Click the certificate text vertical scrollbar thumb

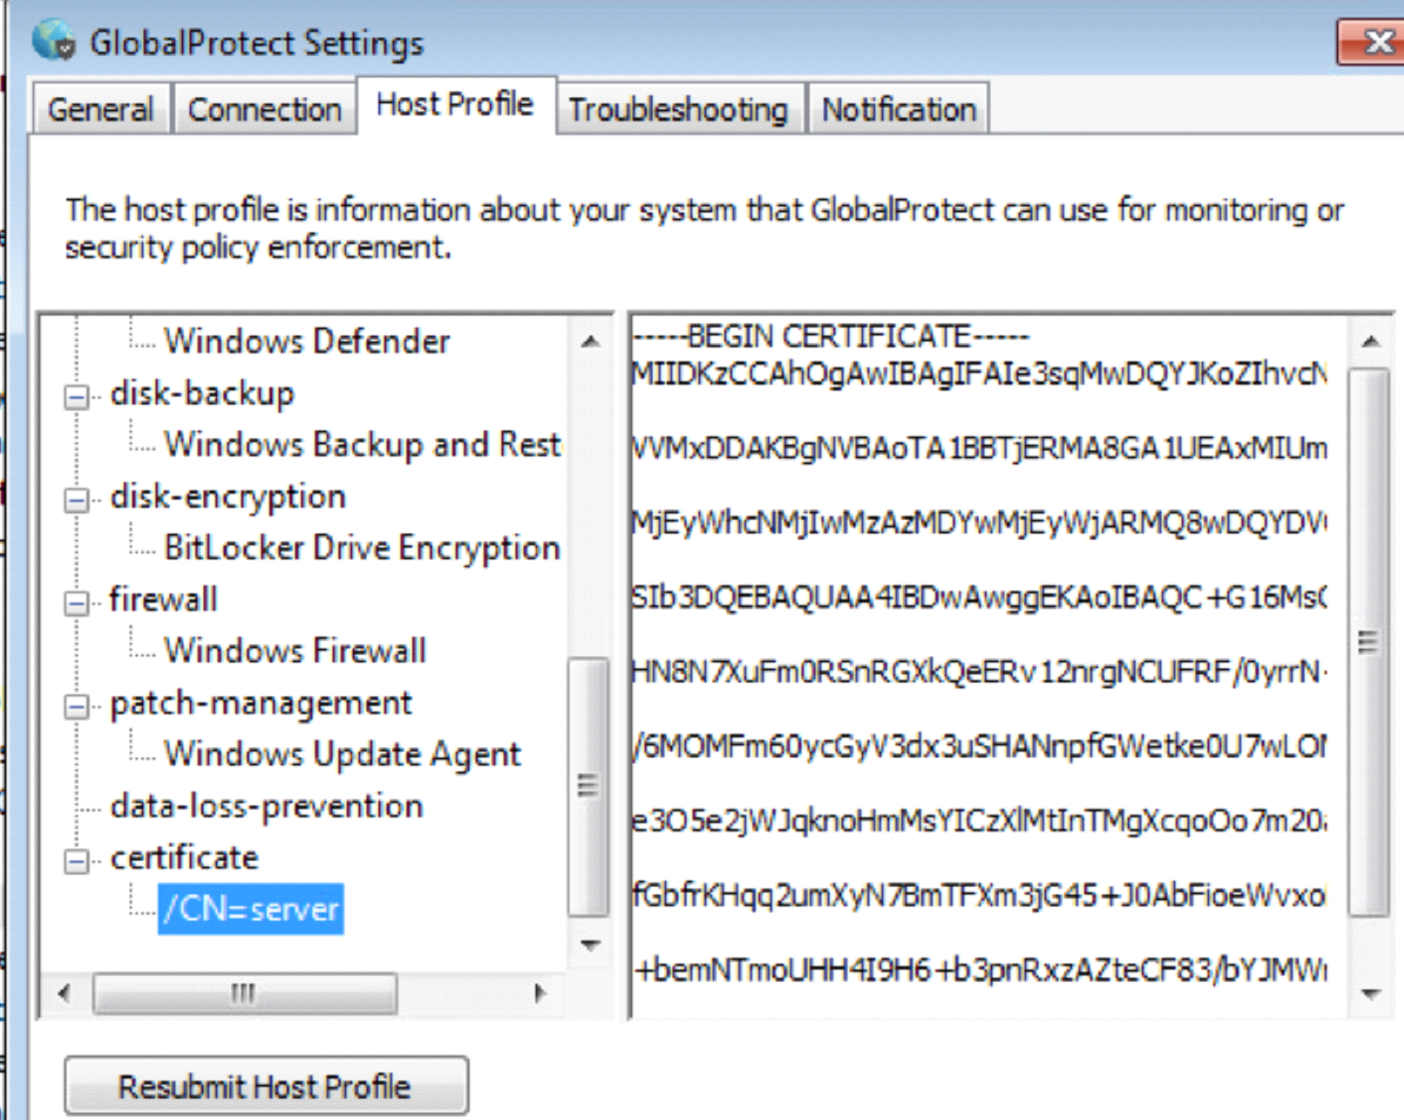click(1368, 642)
